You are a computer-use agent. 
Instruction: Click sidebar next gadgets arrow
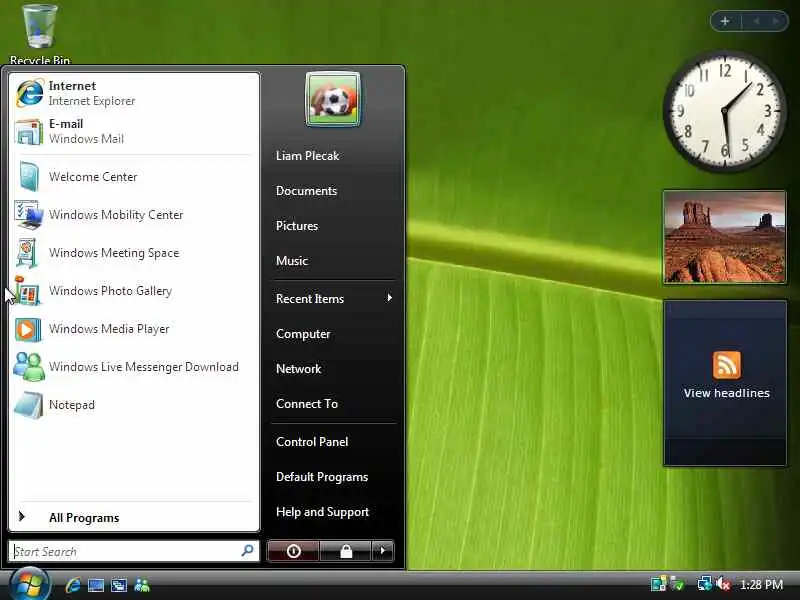pos(776,21)
